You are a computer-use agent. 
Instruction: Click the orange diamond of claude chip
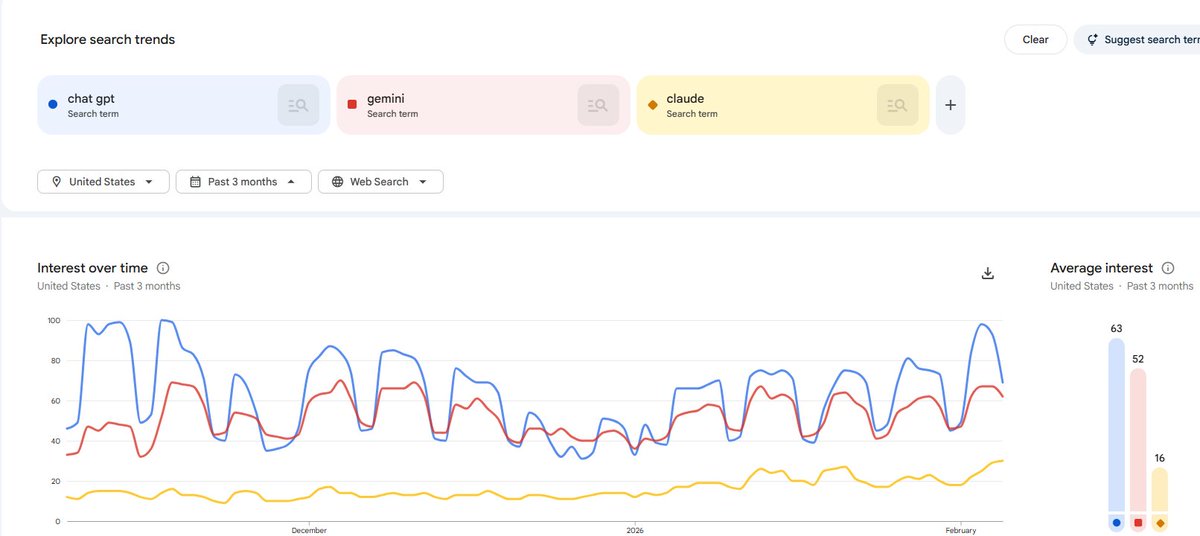click(652, 105)
